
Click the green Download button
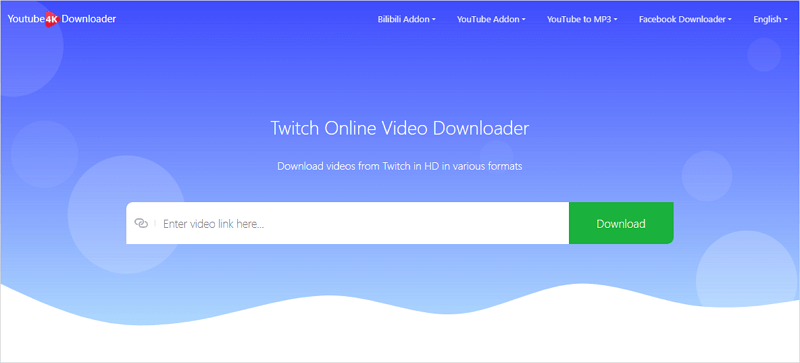click(x=621, y=223)
